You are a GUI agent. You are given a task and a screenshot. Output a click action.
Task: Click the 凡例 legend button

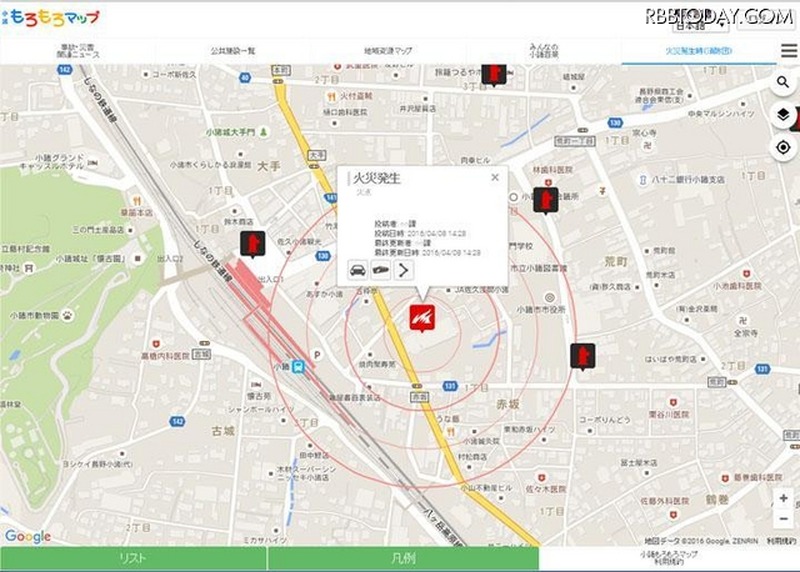click(403, 559)
